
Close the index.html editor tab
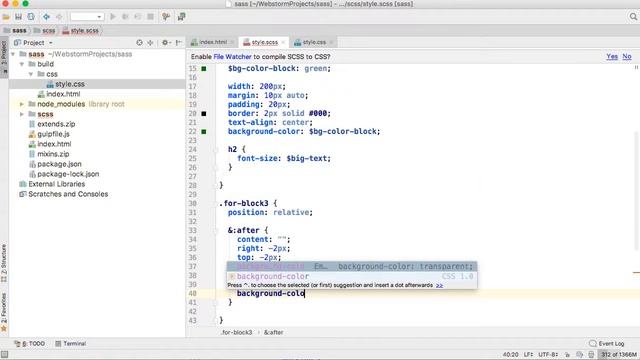[x=232, y=42]
